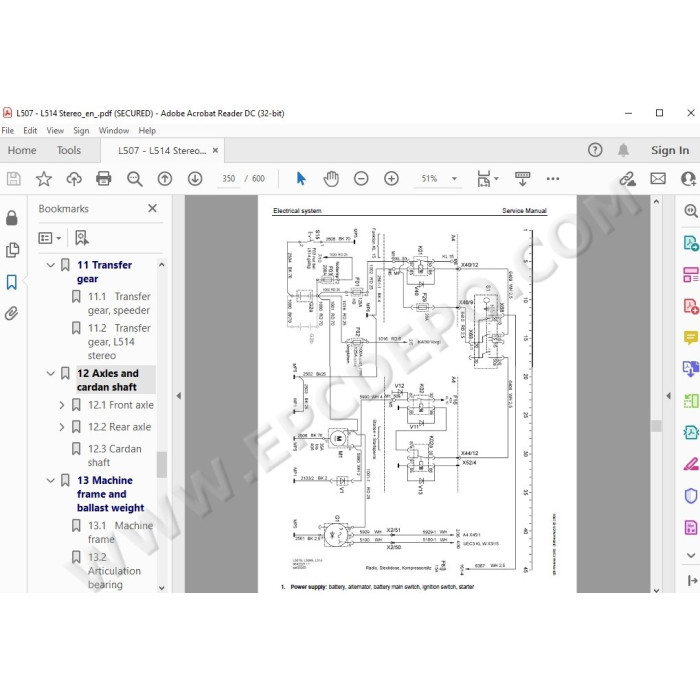
Task: Click the Save file icon
Action: click(x=14, y=179)
